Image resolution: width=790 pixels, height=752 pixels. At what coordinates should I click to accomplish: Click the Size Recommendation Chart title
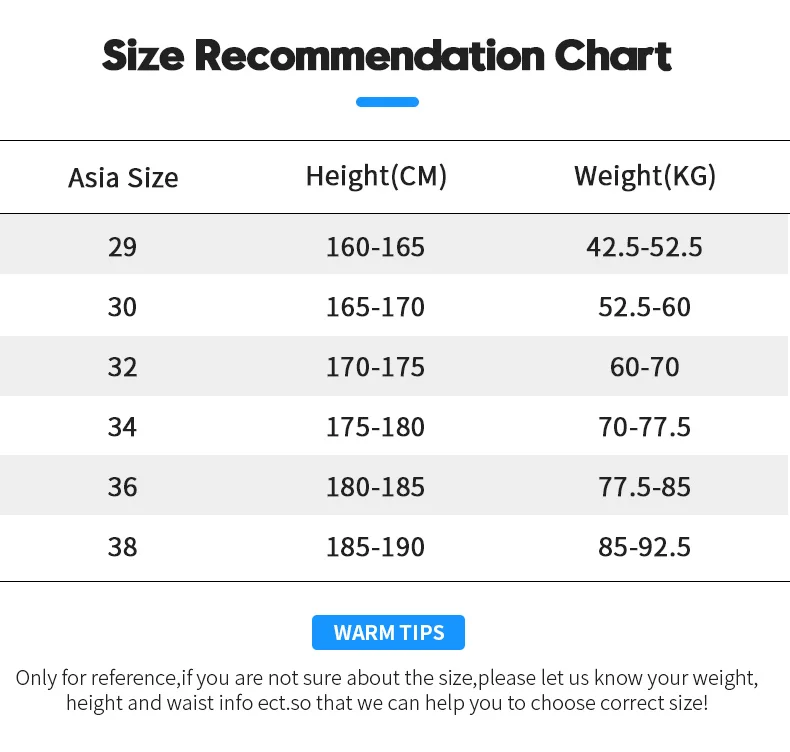click(x=387, y=56)
